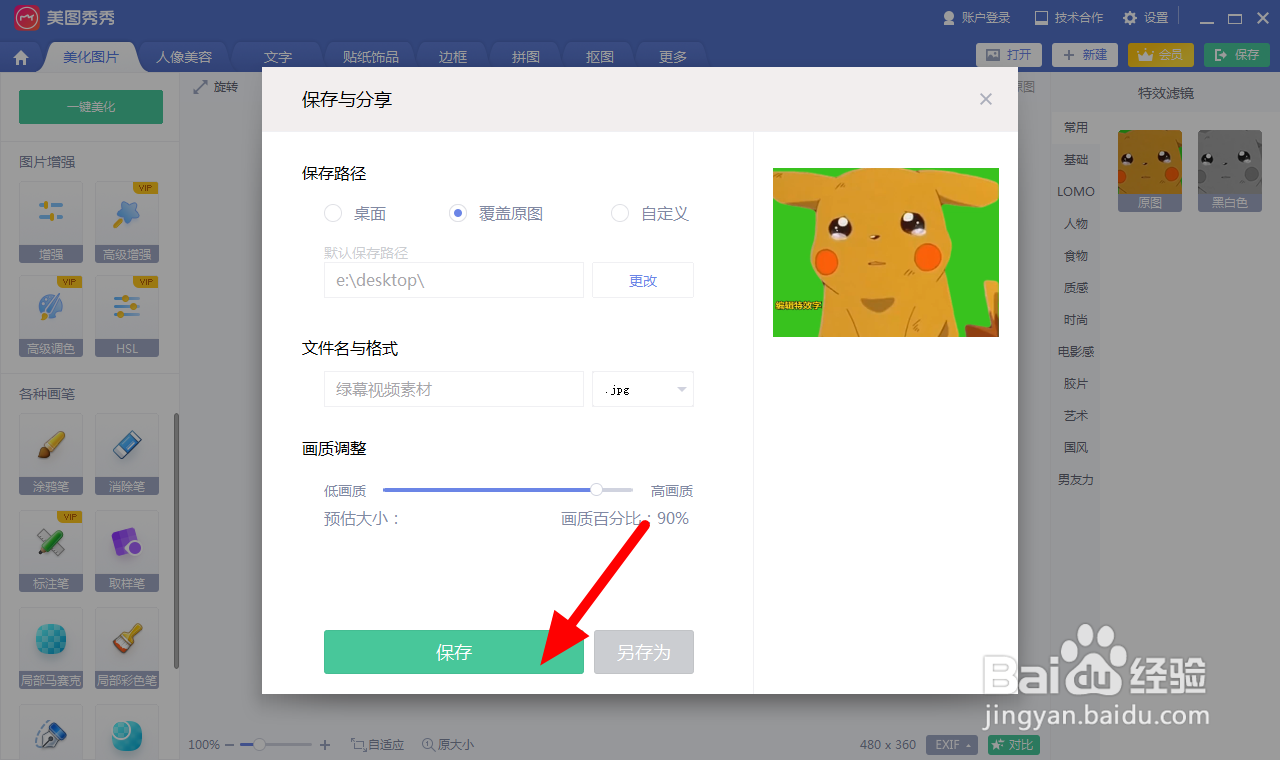Screen dimensions: 1280x760
Task: Click zoom in plus icon
Action: coord(324,745)
